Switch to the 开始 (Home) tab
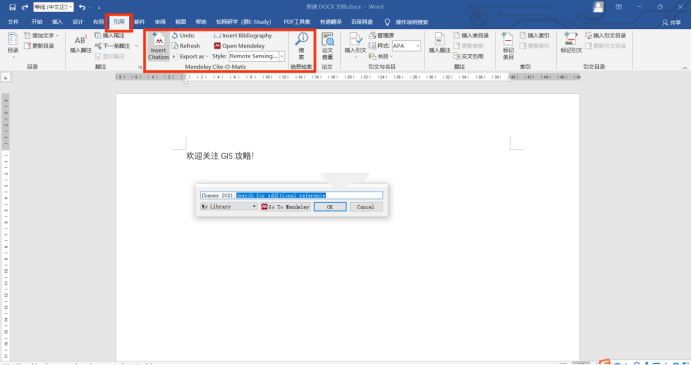The width and height of the screenshot is (692, 365). click(37, 22)
